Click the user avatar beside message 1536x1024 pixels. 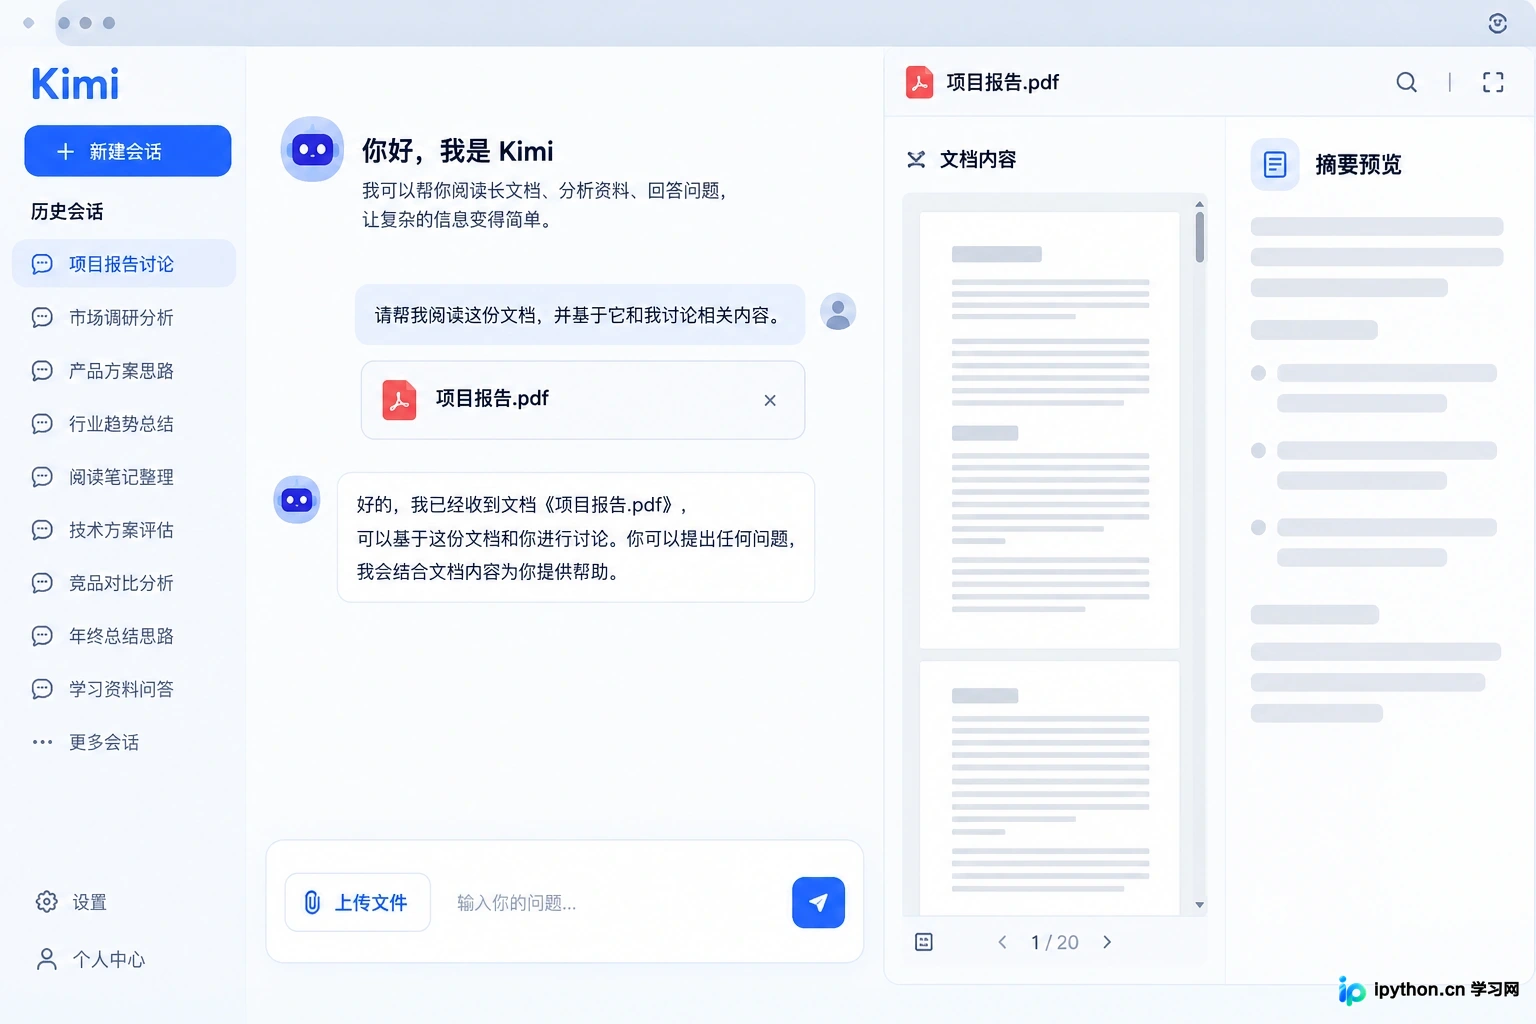point(838,312)
